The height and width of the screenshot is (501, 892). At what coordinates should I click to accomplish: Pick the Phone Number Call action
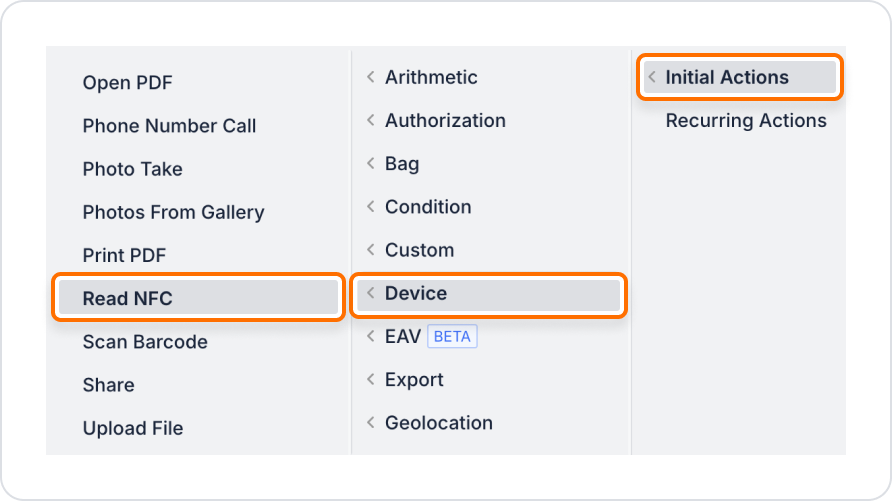[x=169, y=126]
